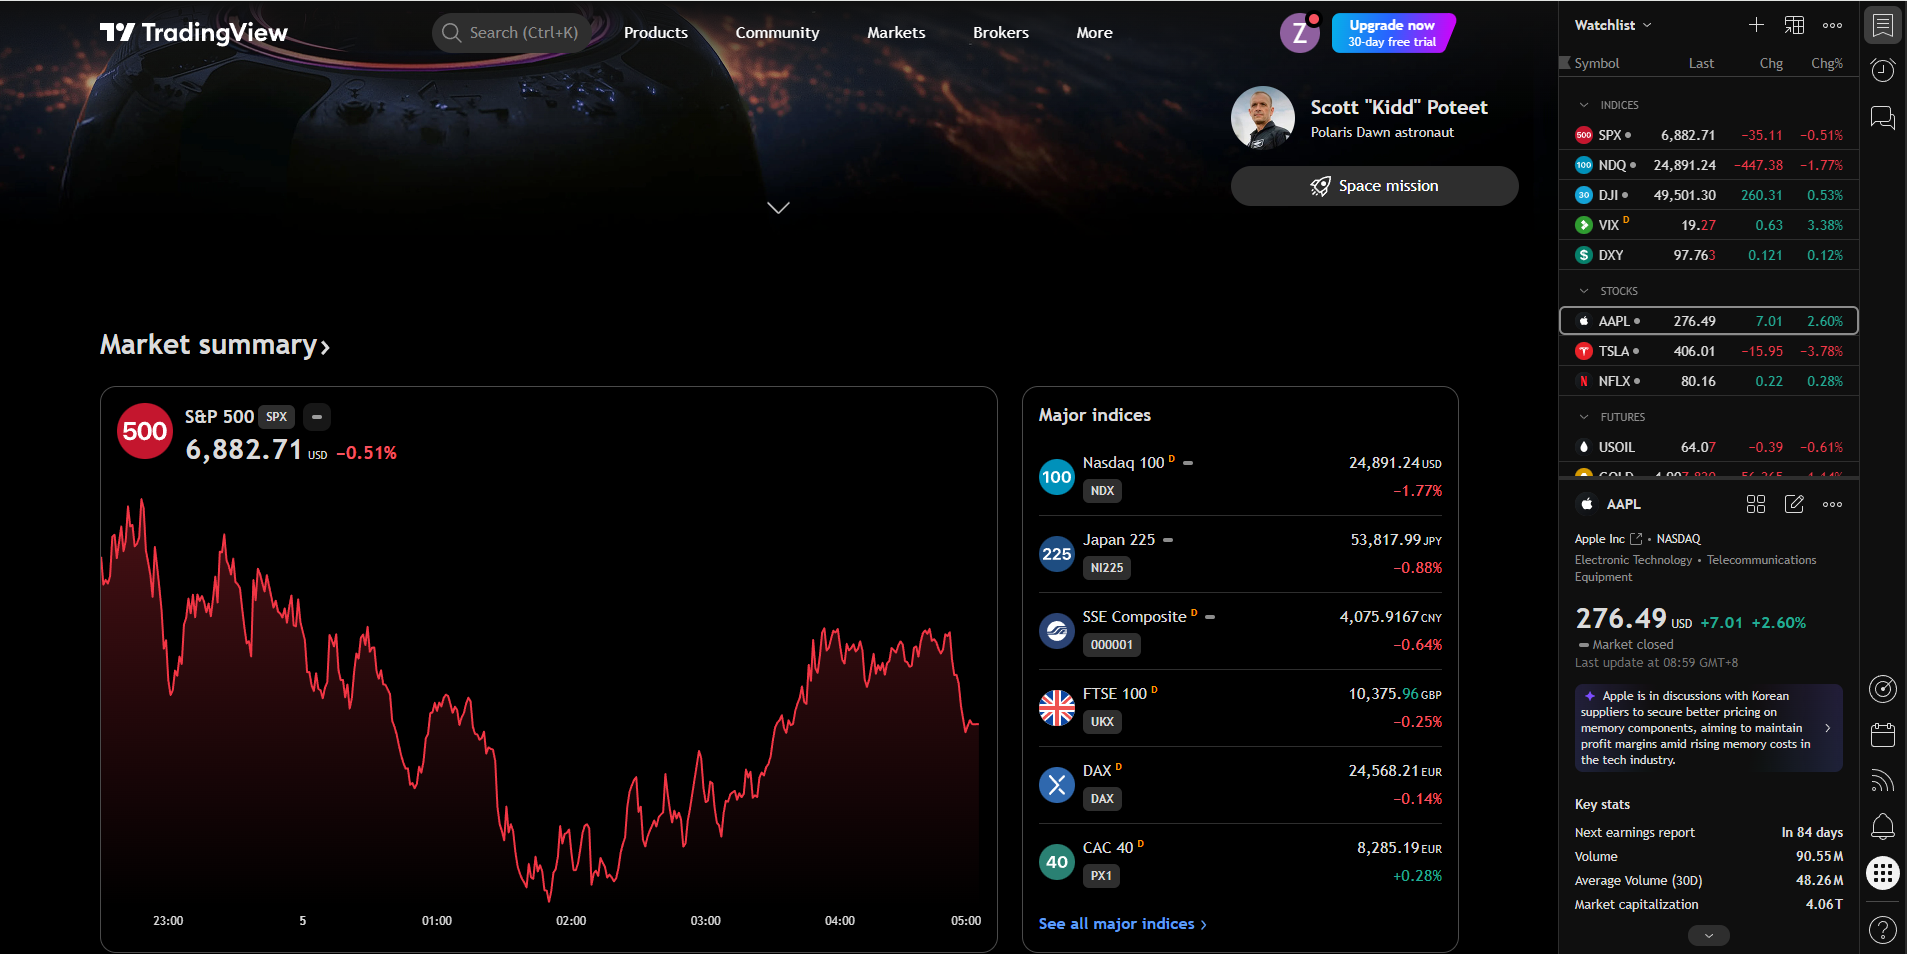Open the News feed sidebar icon
The height and width of the screenshot is (954, 1907).
tap(1882, 781)
